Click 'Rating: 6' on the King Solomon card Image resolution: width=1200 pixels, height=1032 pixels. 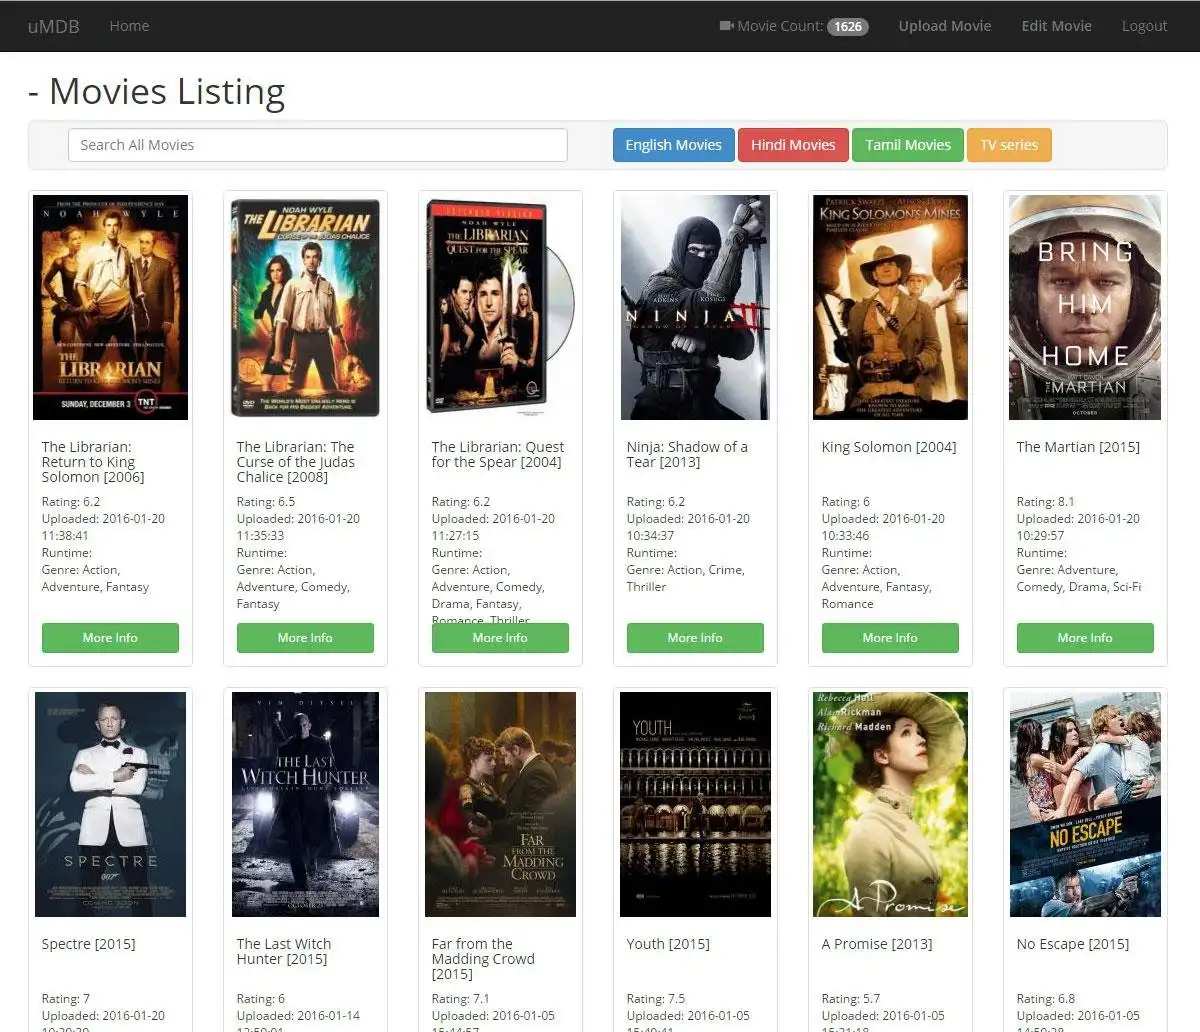(x=846, y=502)
